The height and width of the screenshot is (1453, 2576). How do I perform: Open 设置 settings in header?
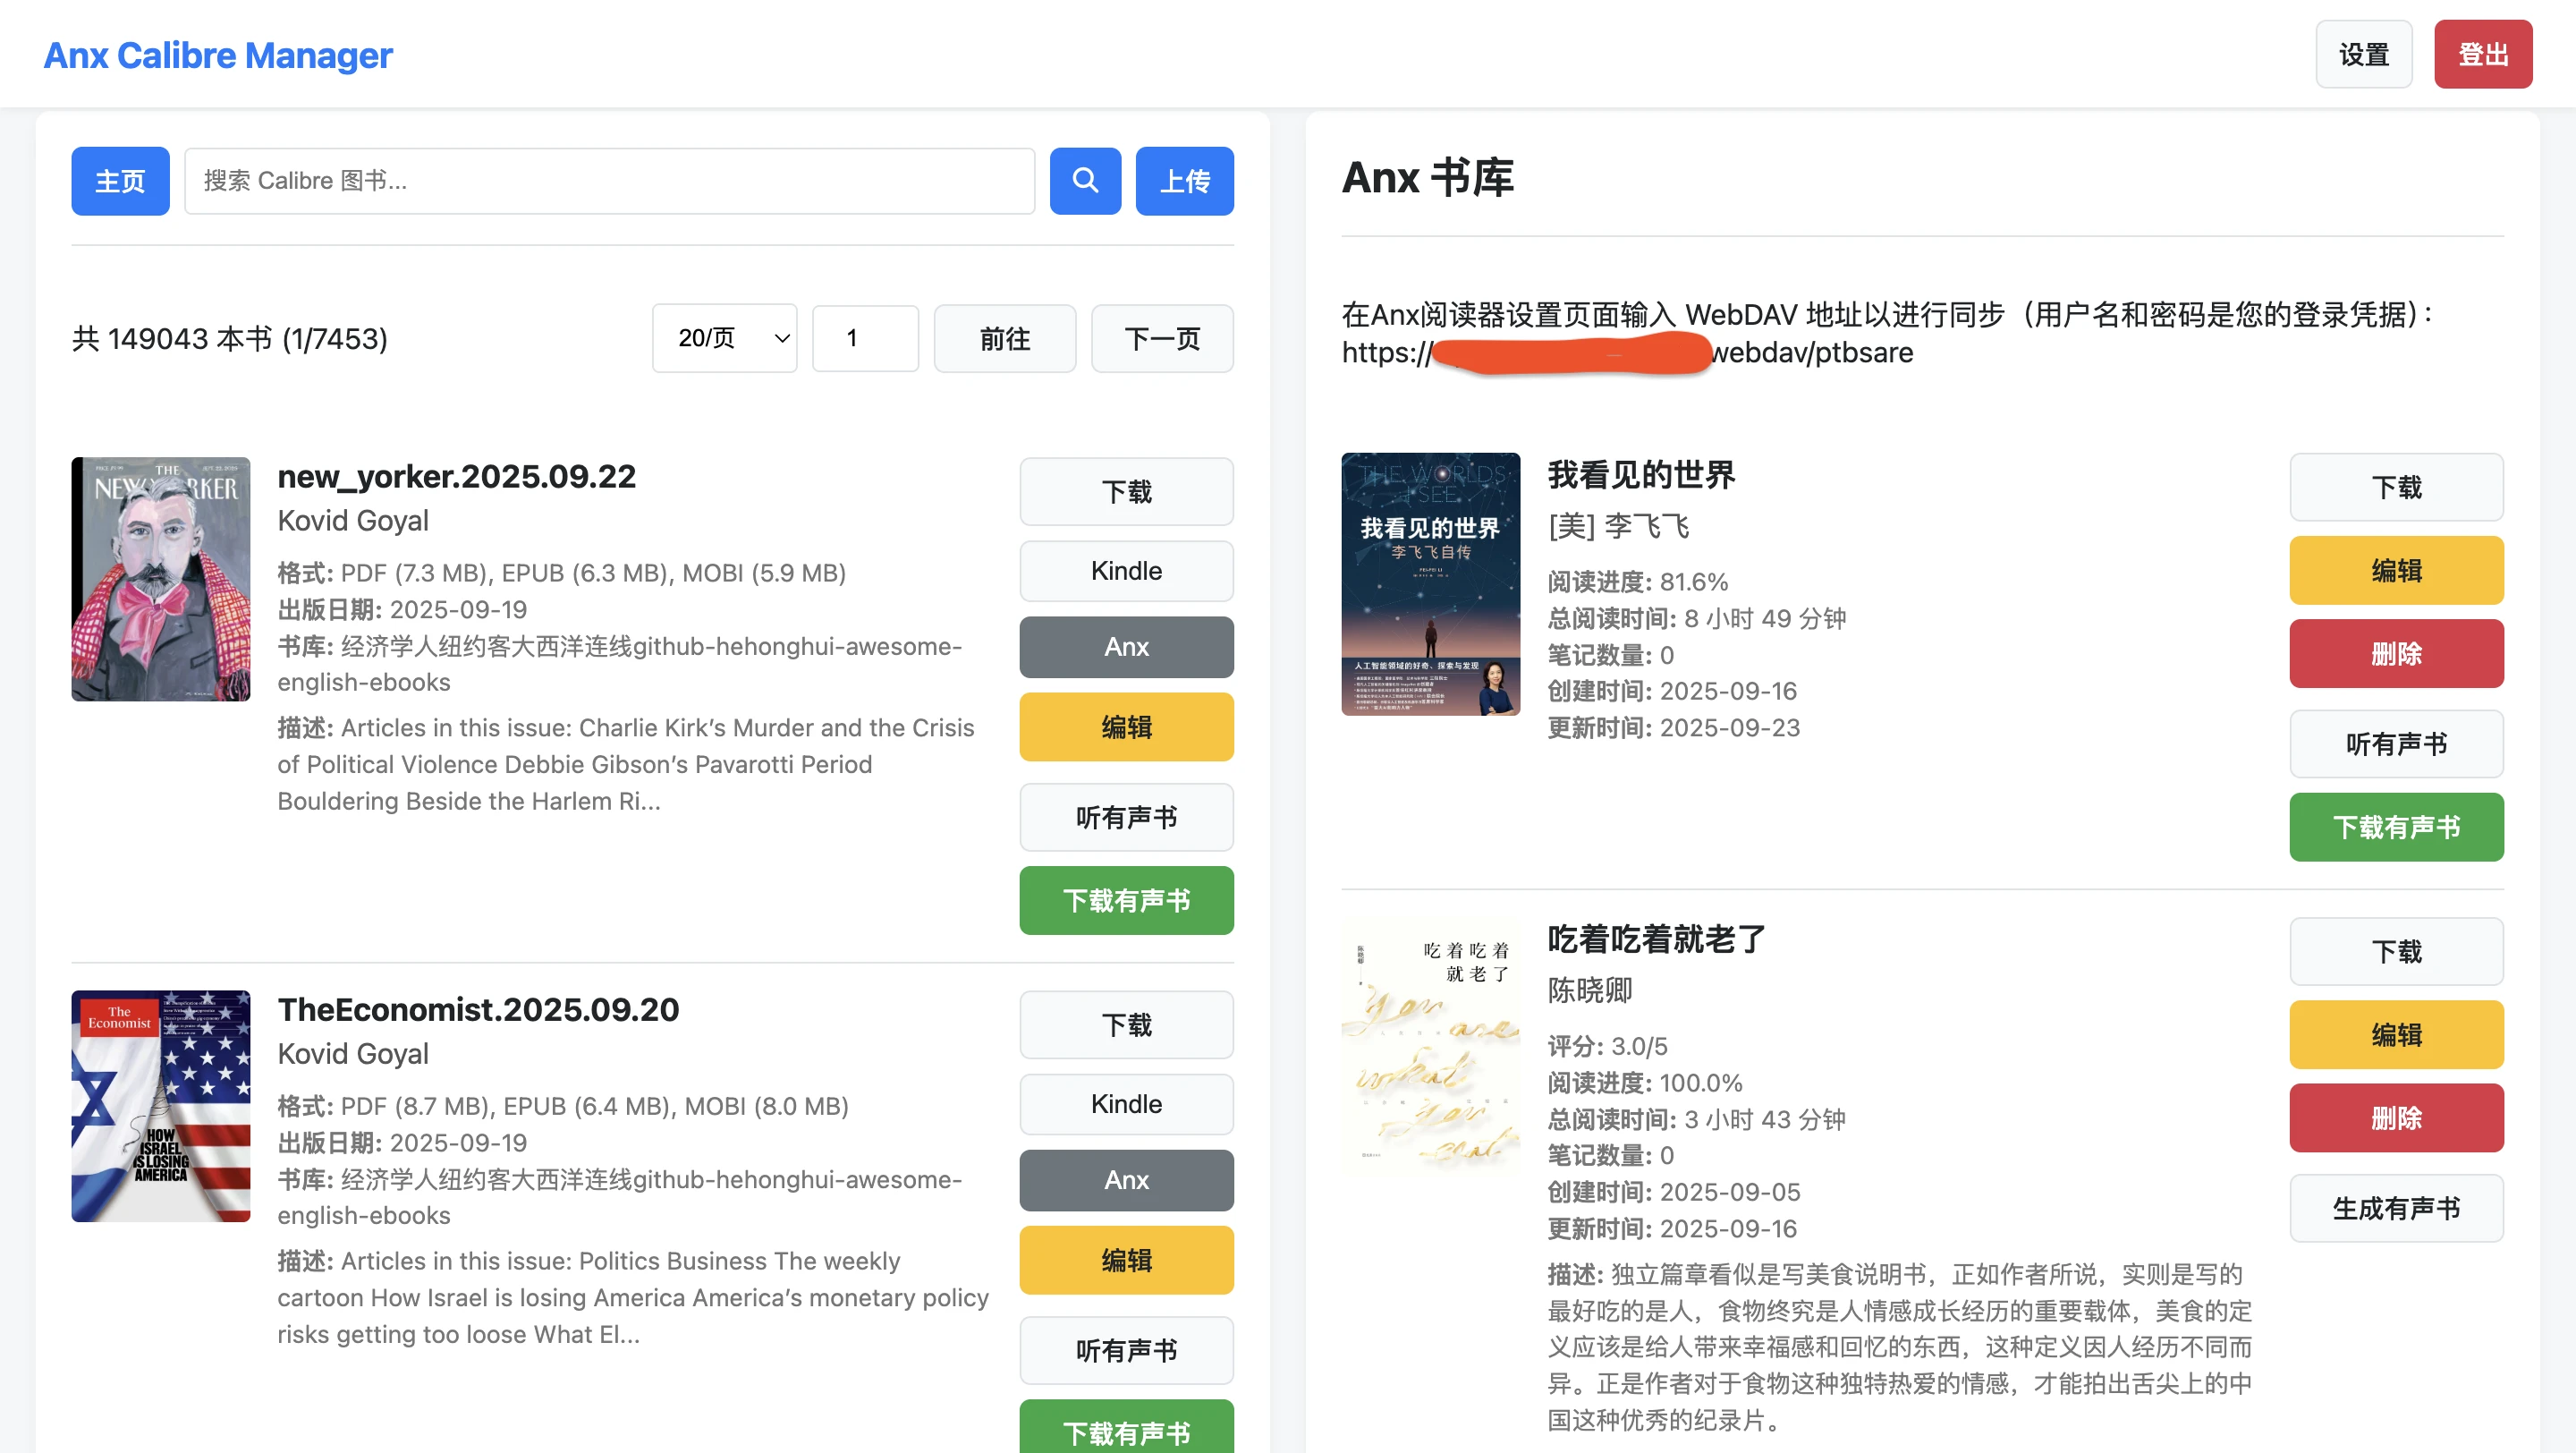[x=2364, y=54]
